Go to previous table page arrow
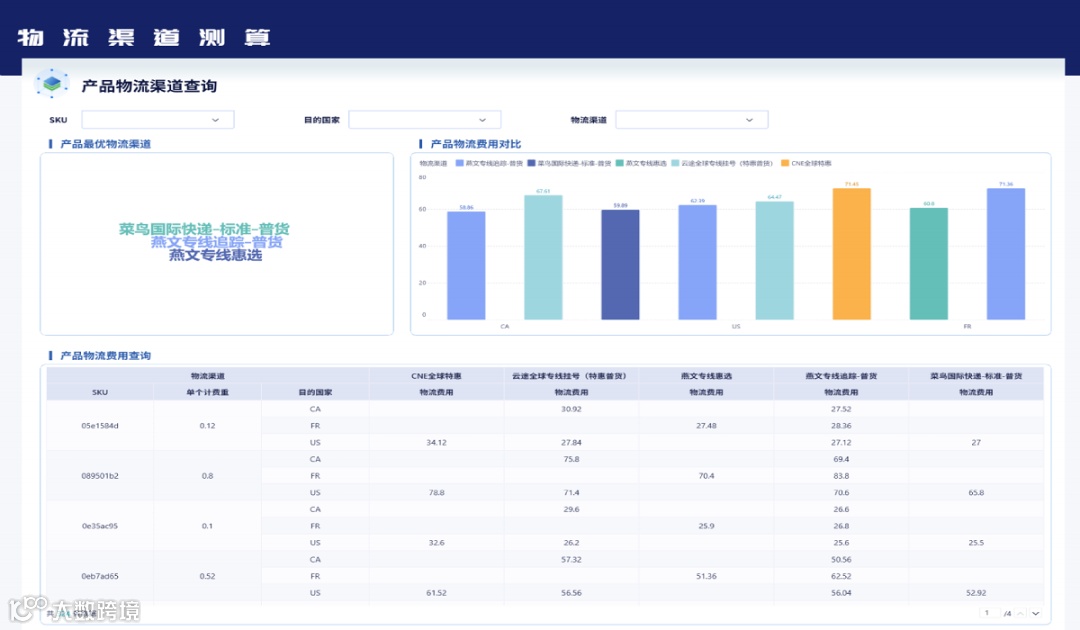The width and height of the screenshot is (1080, 630). click(x=1021, y=613)
